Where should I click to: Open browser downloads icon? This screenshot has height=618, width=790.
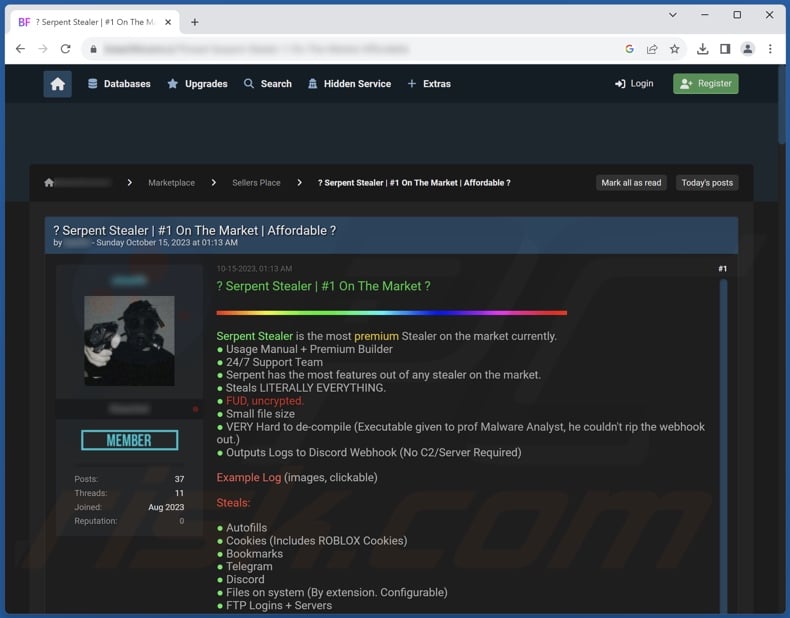pos(702,49)
